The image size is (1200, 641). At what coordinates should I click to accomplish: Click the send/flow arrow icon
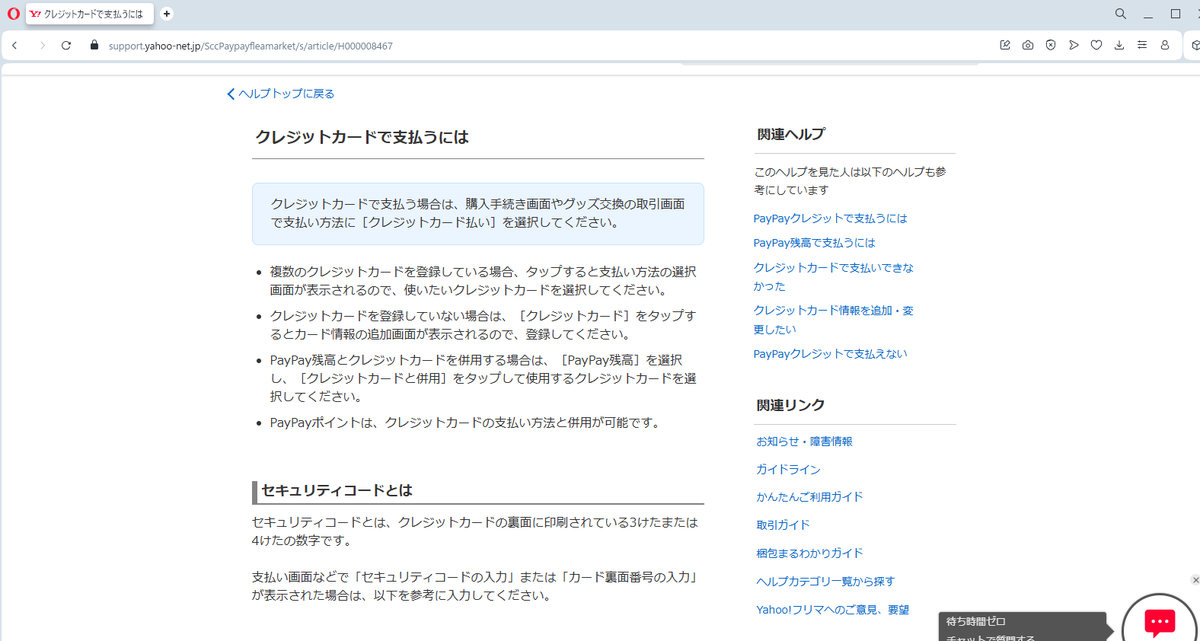coord(1073,45)
